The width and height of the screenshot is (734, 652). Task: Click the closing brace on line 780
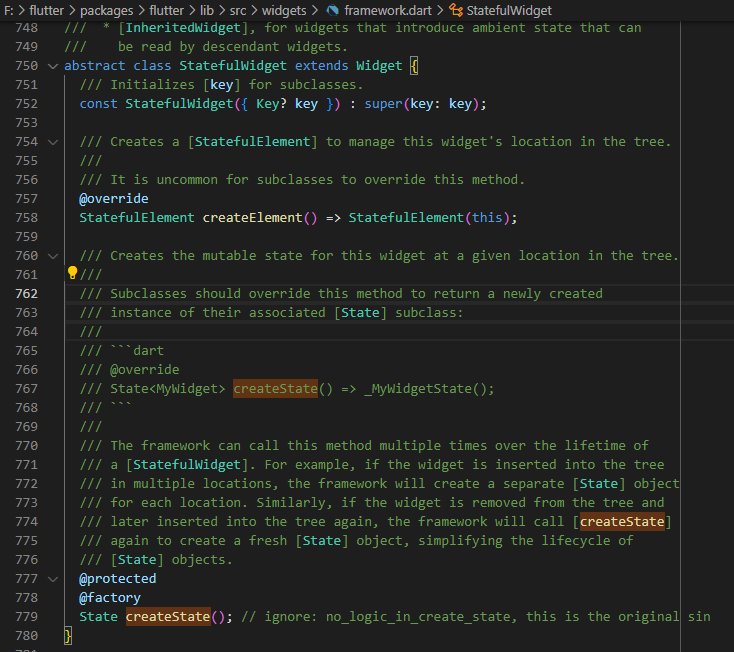click(x=68, y=636)
